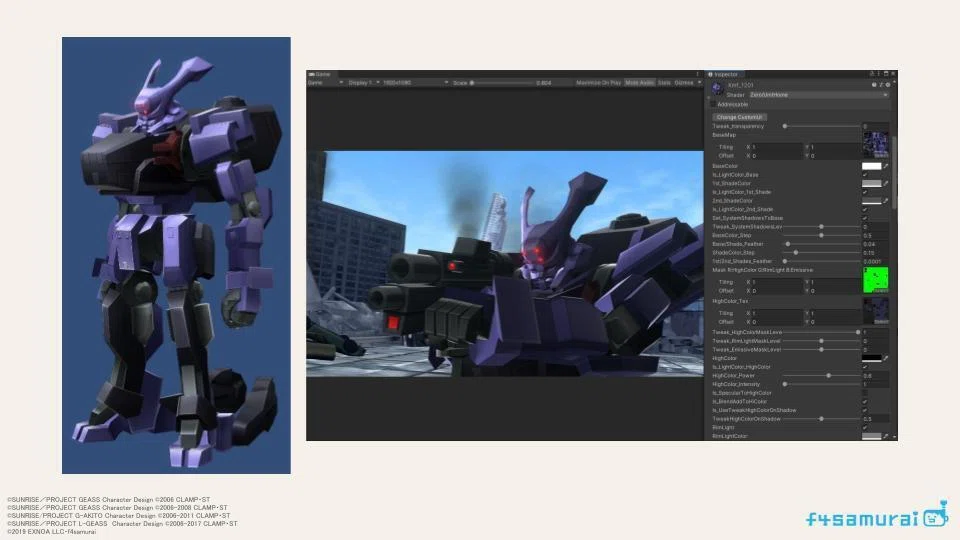The width and height of the screenshot is (960, 540).
Task: Click the BaseColor white color swatch
Action: tap(871, 166)
